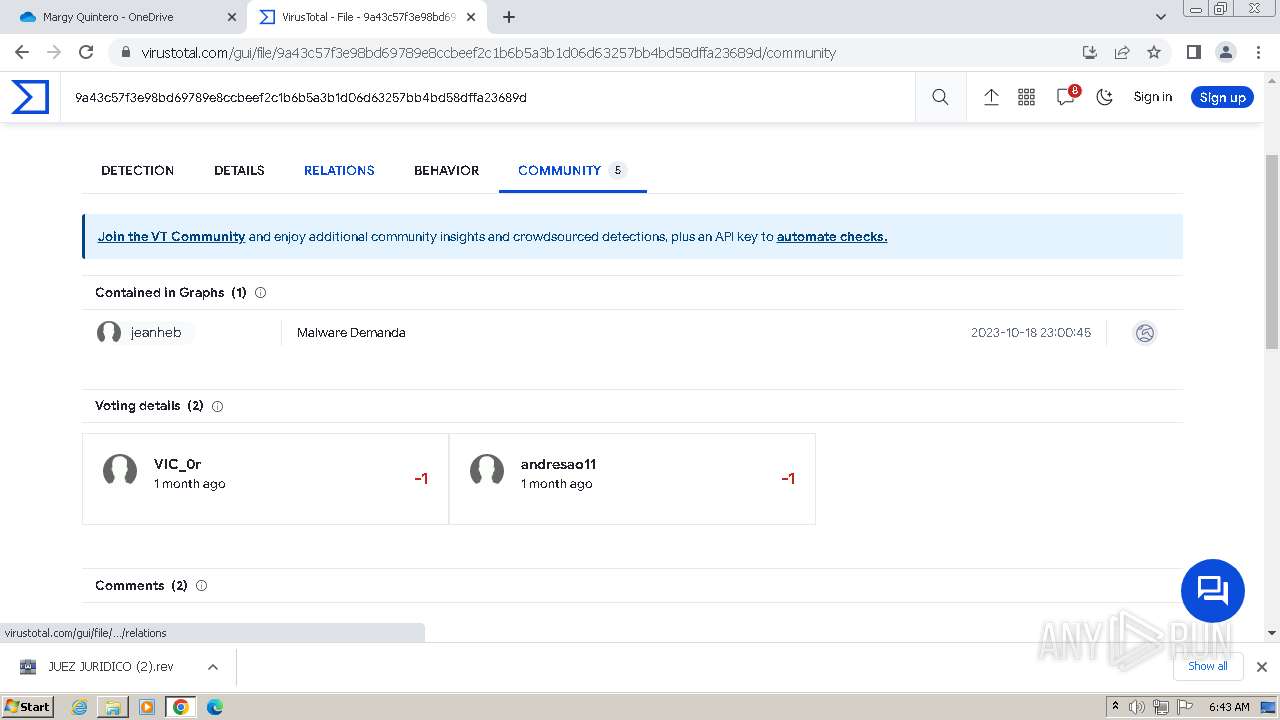Click info icon beside Voting details

[x=218, y=406]
